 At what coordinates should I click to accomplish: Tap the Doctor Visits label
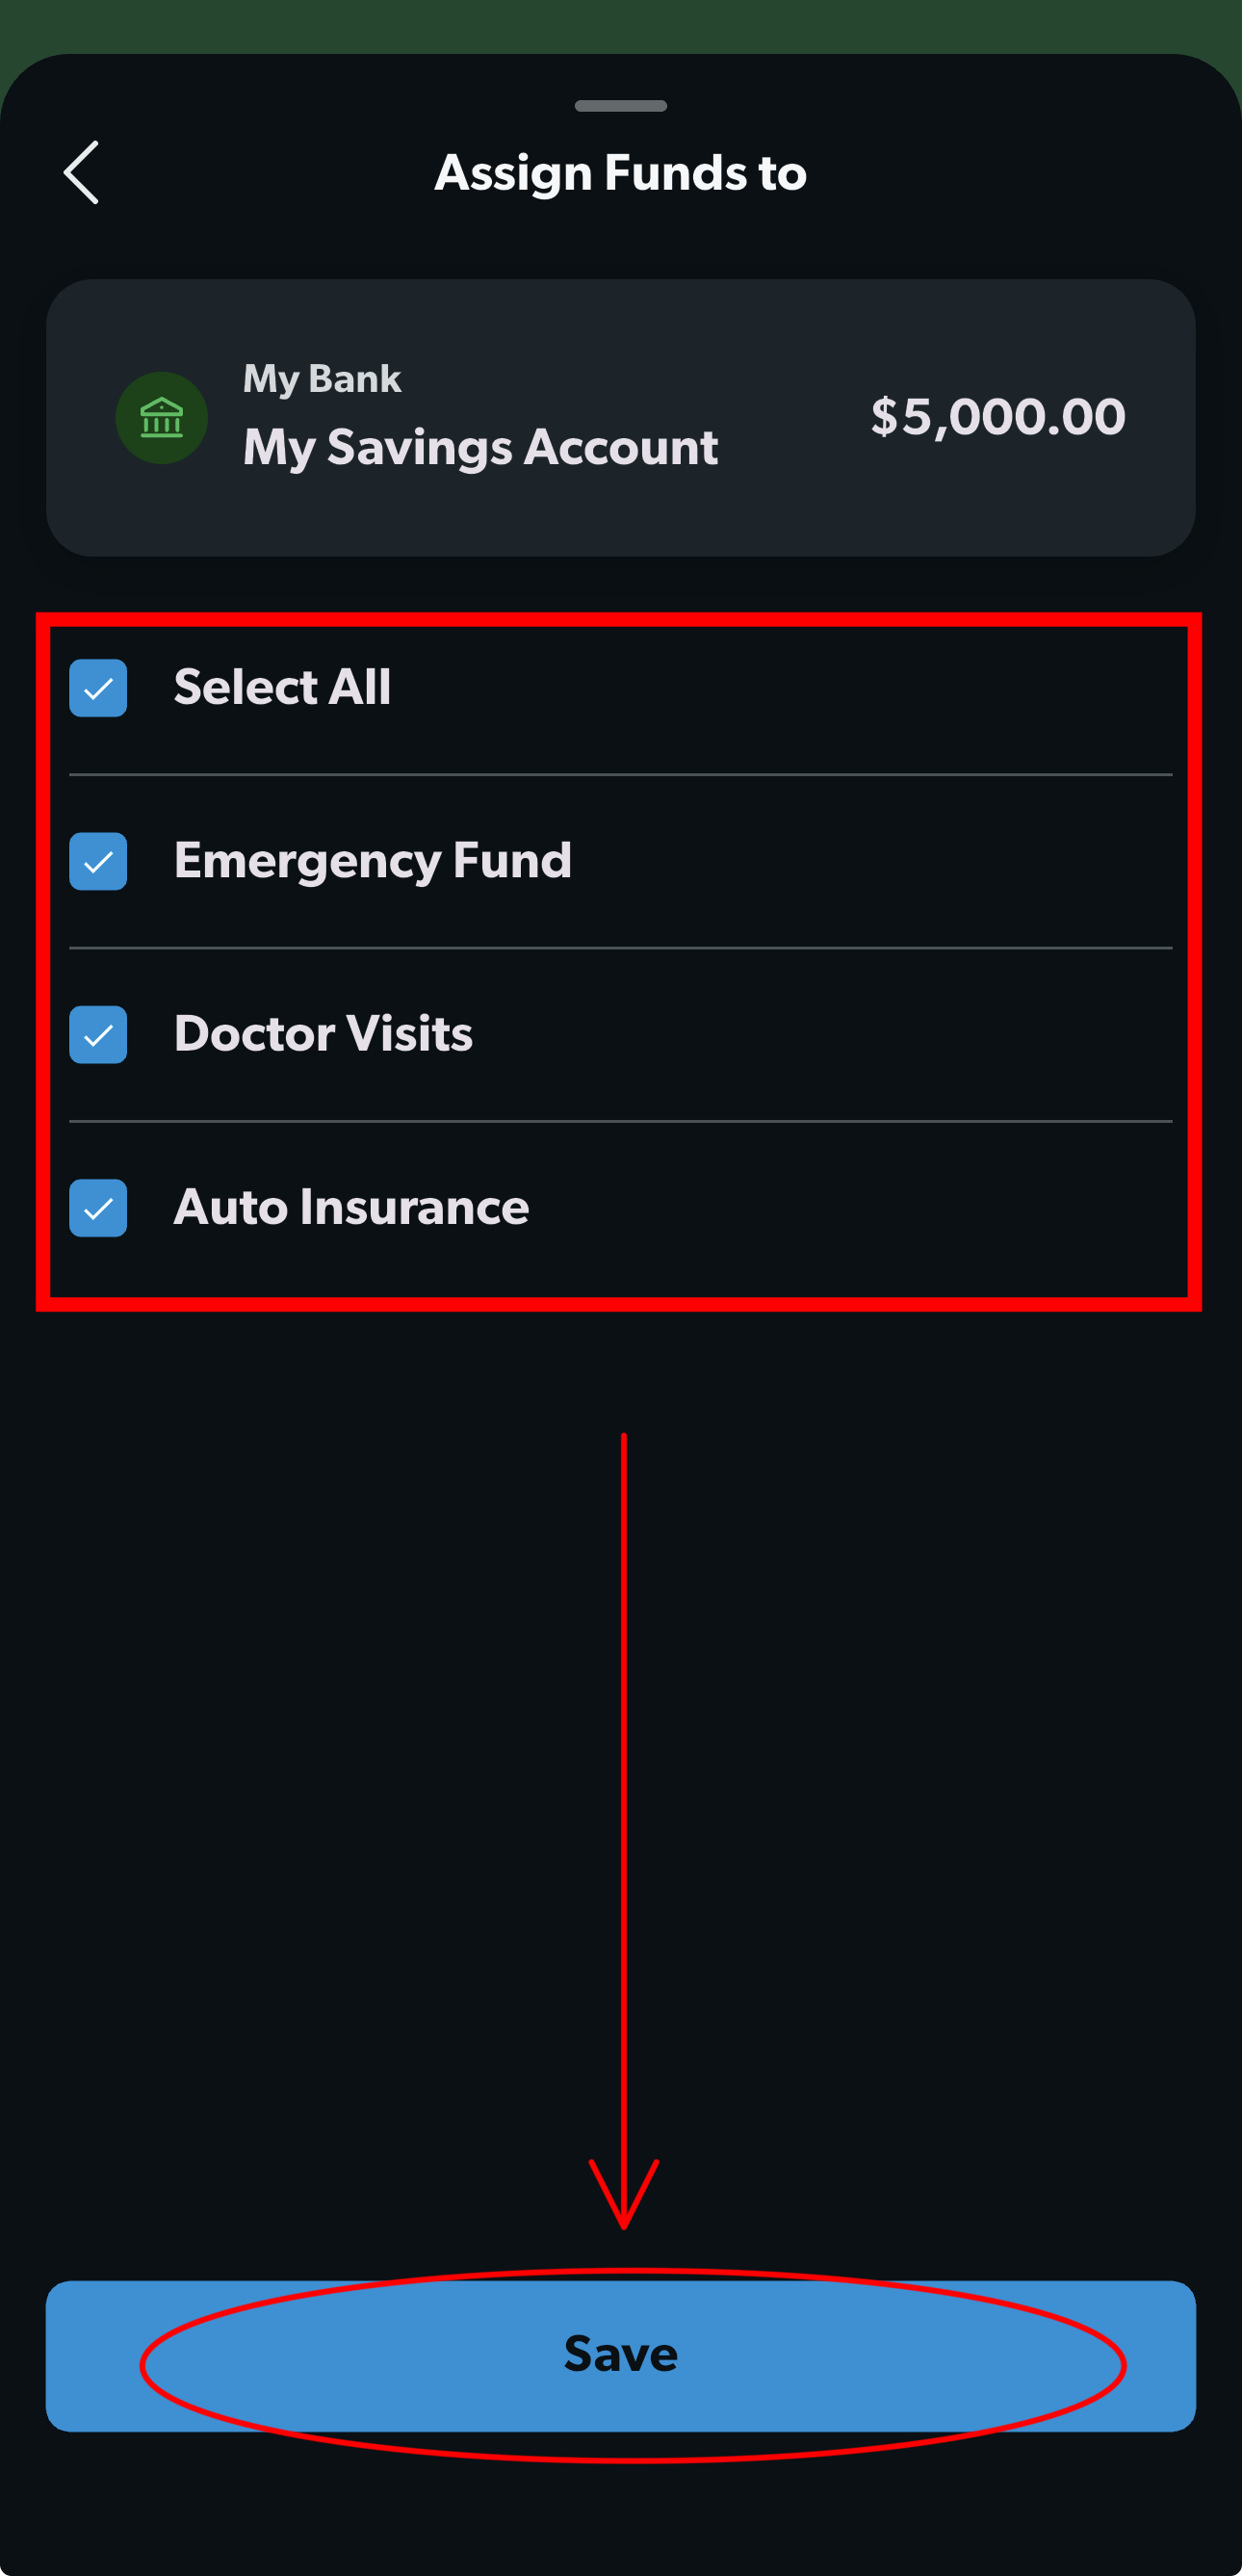coord(323,1034)
